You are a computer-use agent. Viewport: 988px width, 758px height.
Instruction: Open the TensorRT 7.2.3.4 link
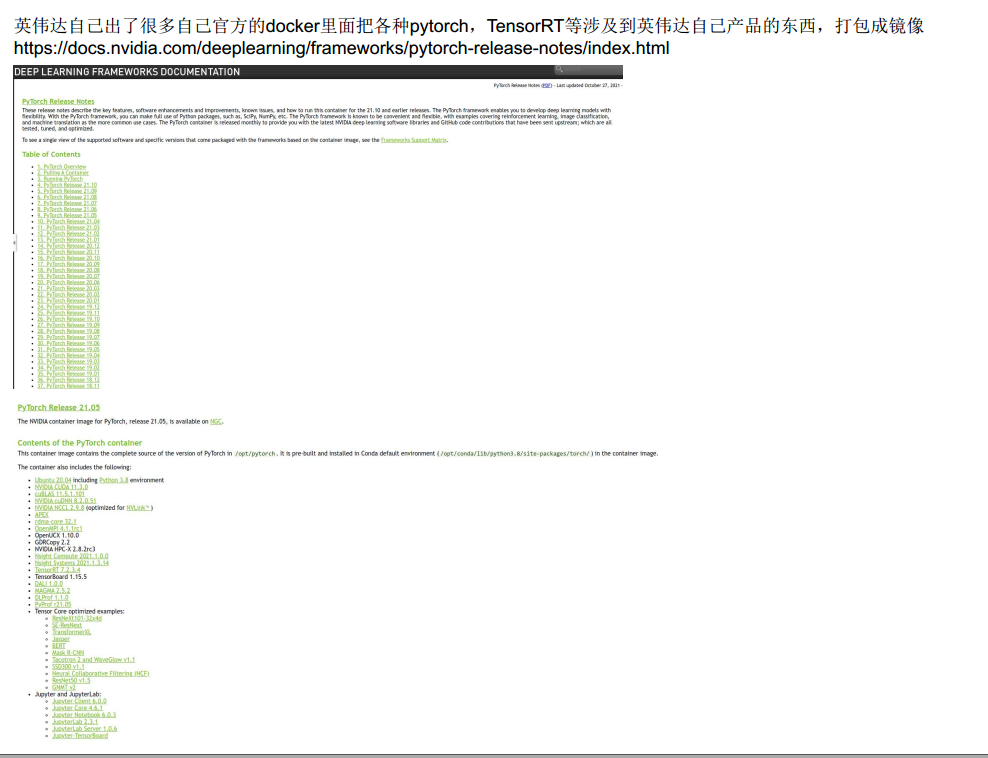pos(57,570)
